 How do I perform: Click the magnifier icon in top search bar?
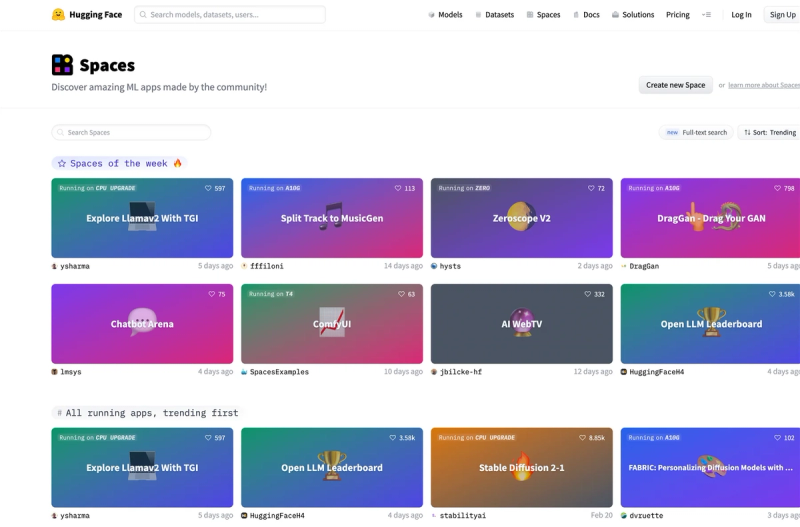click(143, 15)
